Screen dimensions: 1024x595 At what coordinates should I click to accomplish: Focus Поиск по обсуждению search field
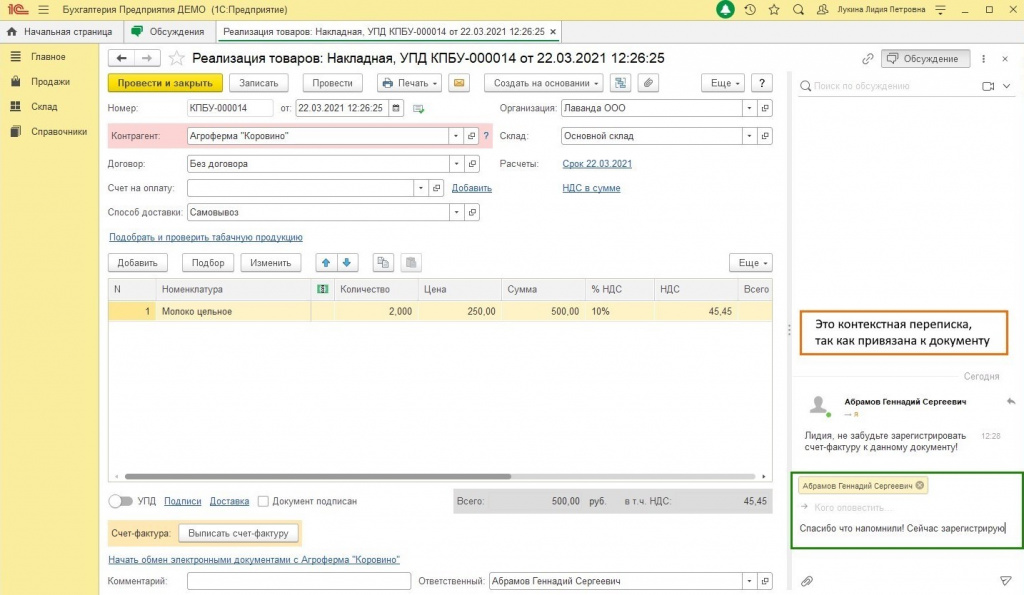tap(888, 86)
